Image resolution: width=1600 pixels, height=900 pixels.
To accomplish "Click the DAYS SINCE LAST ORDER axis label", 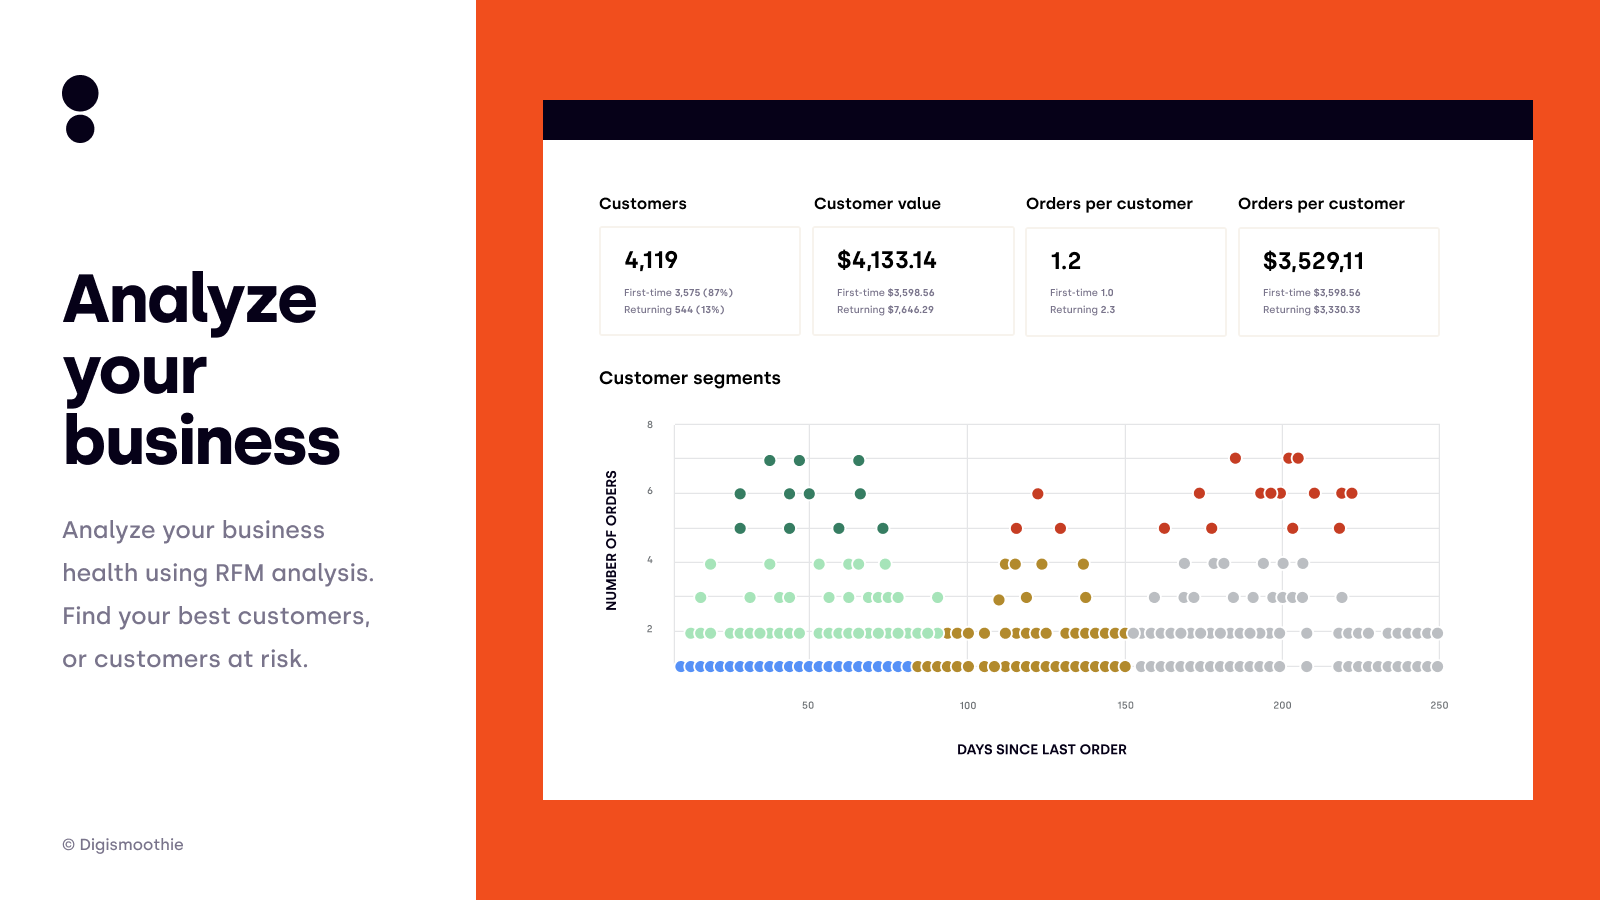I will [x=1042, y=749].
